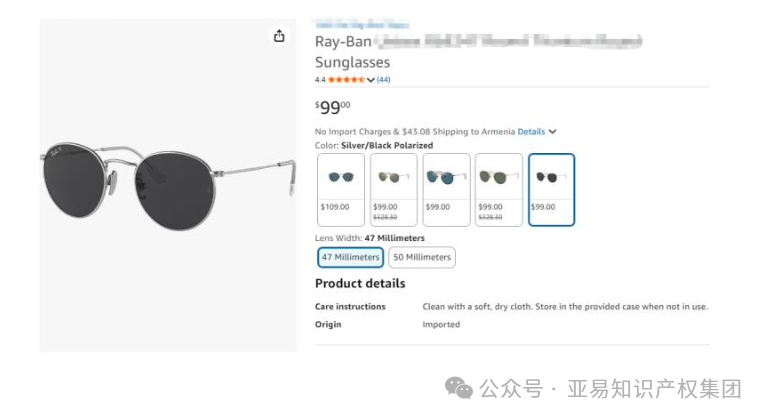Image resolution: width=766 pixels, height=419 pixels.
Task: Click the star rating icons
Action: [346, 80]
